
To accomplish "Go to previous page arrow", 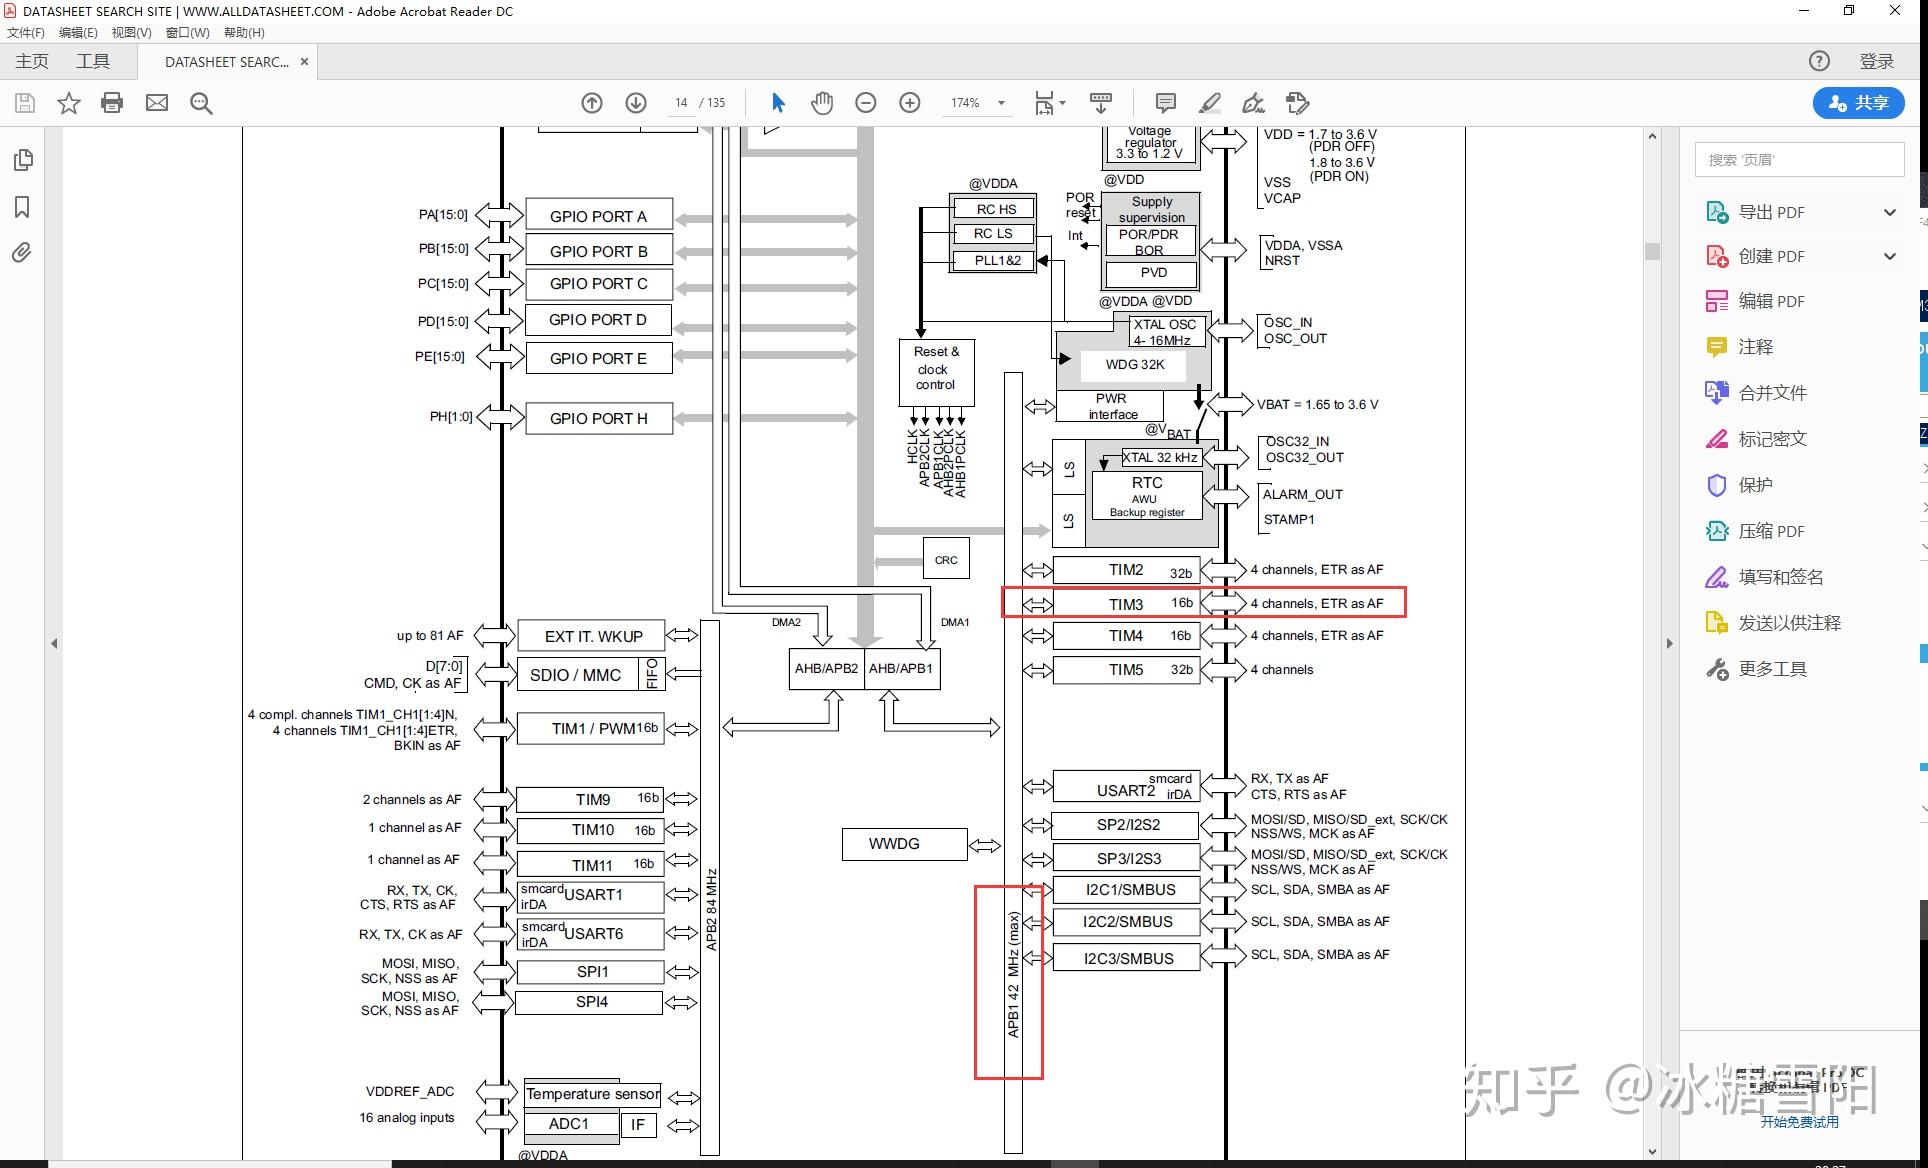I will (x=592, y=103).
